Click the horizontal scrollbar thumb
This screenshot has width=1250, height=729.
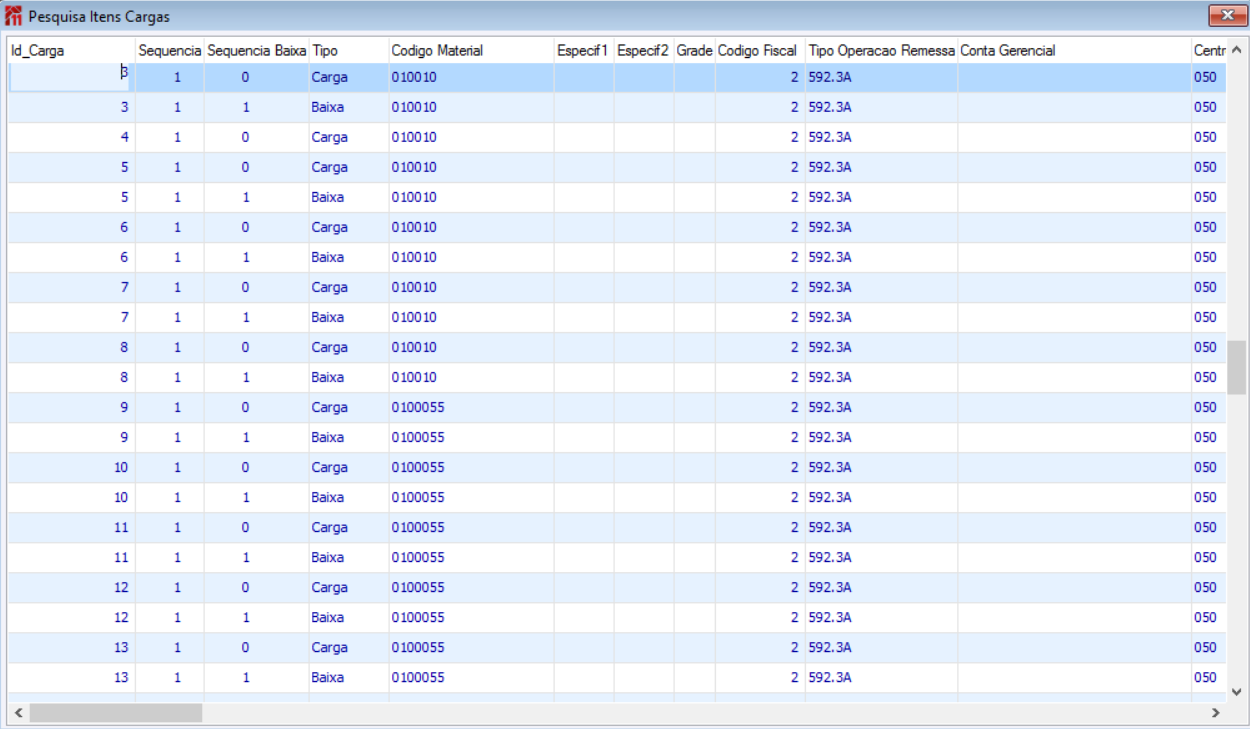click(x=116, y=713)
